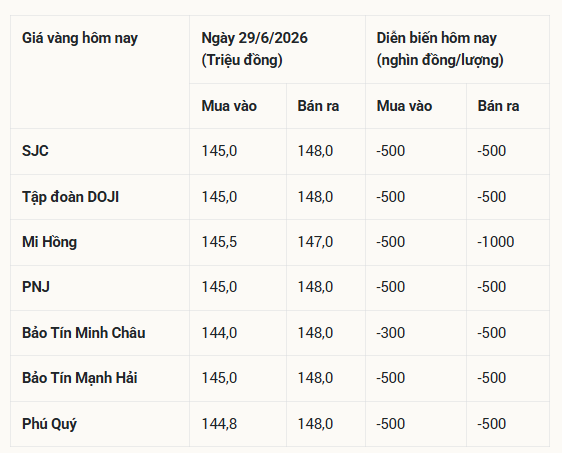Click PNJ sell price 148,0
Viewport: 562px width, 453px height.
pos(315,287)
